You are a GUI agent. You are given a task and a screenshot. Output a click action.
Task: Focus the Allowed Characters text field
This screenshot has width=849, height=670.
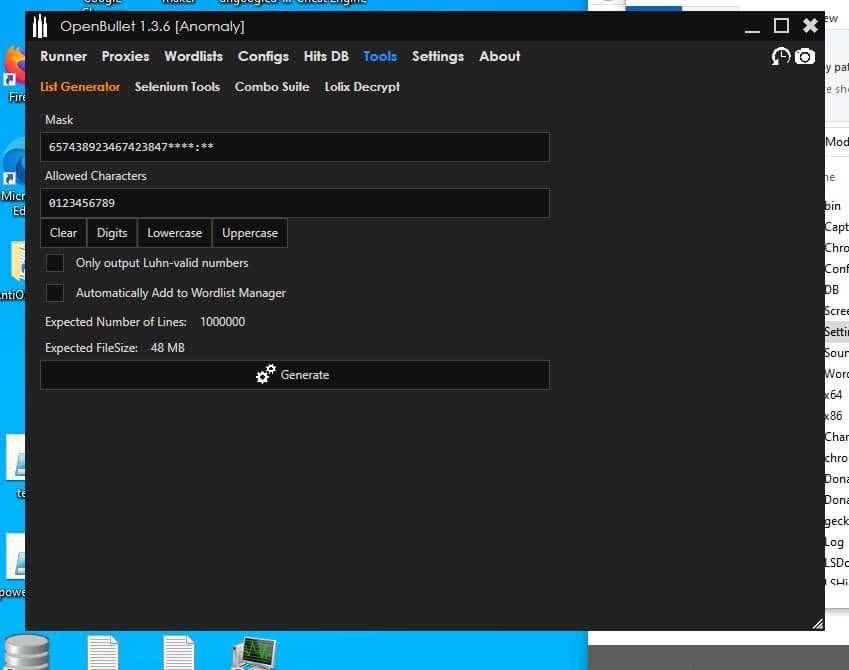tap(295, 203)
